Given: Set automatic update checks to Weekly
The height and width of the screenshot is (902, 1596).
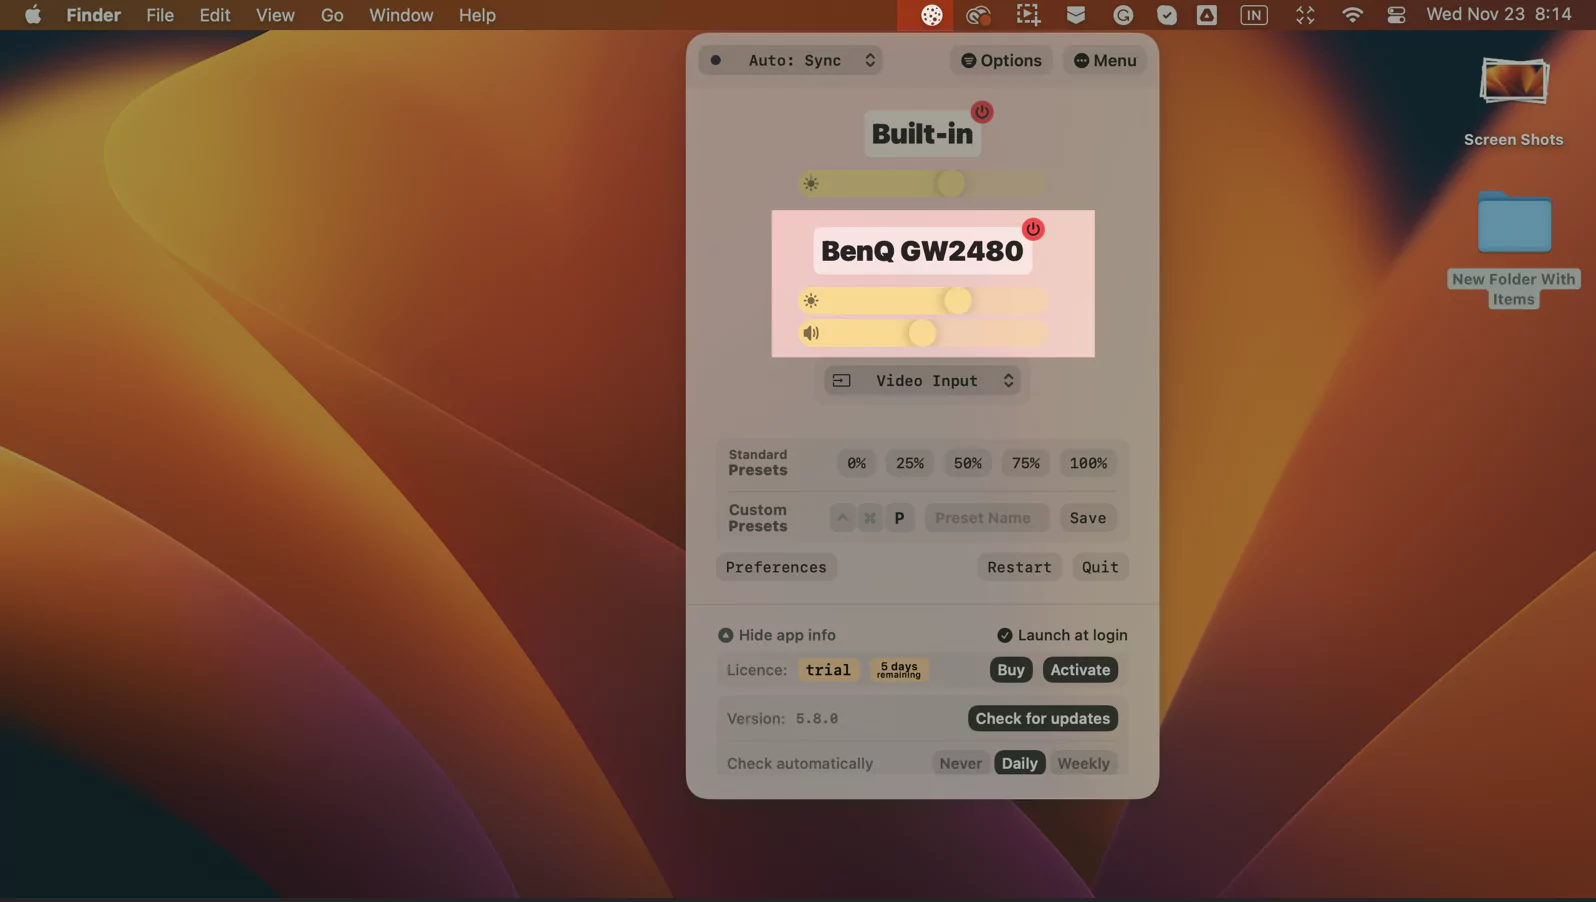Looking at the screenshot, I should point(1083,763).
